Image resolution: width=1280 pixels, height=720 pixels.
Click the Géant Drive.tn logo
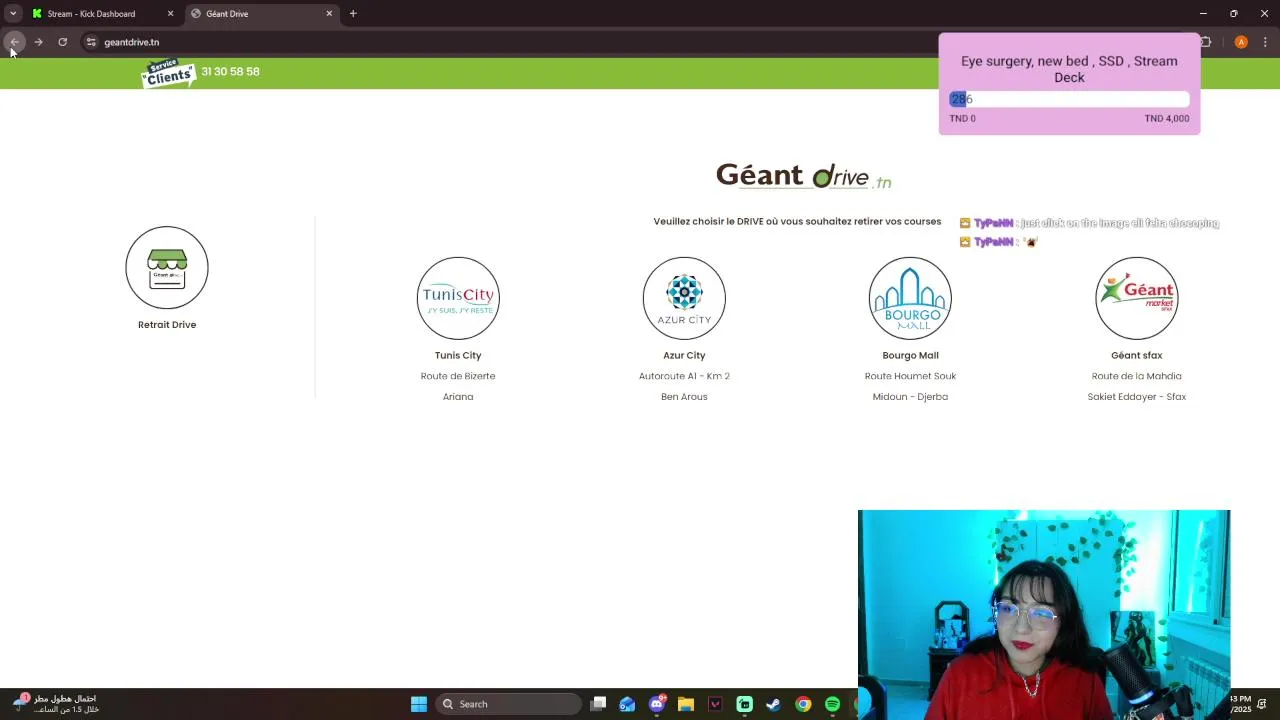point(803,176)
